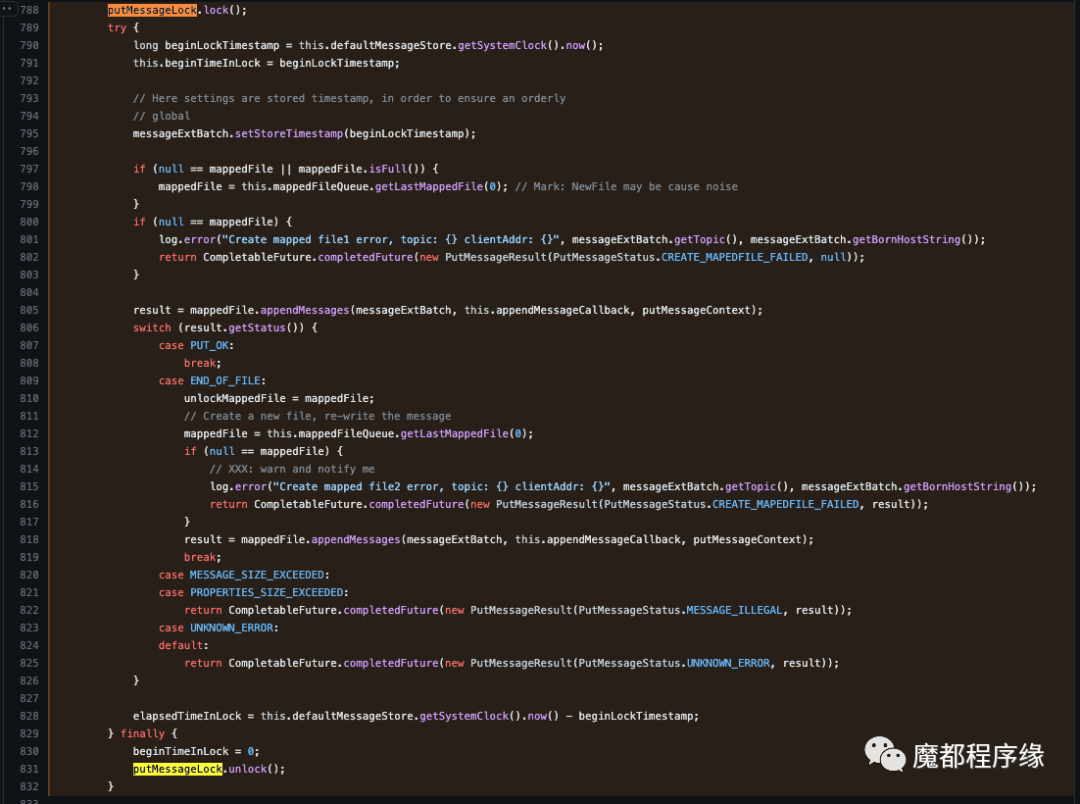The width and height of the screenshot is (1080, 804).
Task: Click the 'default' keyword on line 824
Action: 180,646
